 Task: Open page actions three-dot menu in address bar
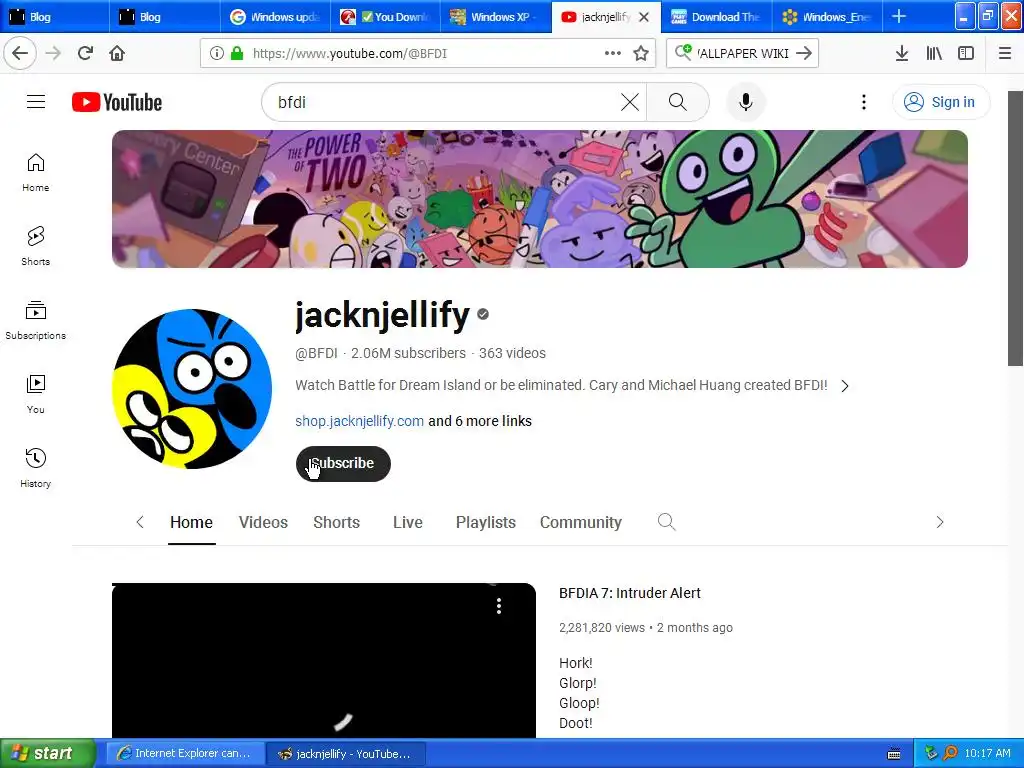(613, 53)
